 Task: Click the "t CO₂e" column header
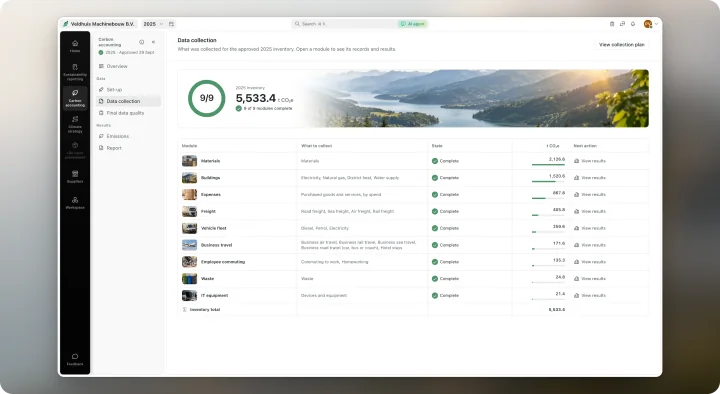(553, 146)
